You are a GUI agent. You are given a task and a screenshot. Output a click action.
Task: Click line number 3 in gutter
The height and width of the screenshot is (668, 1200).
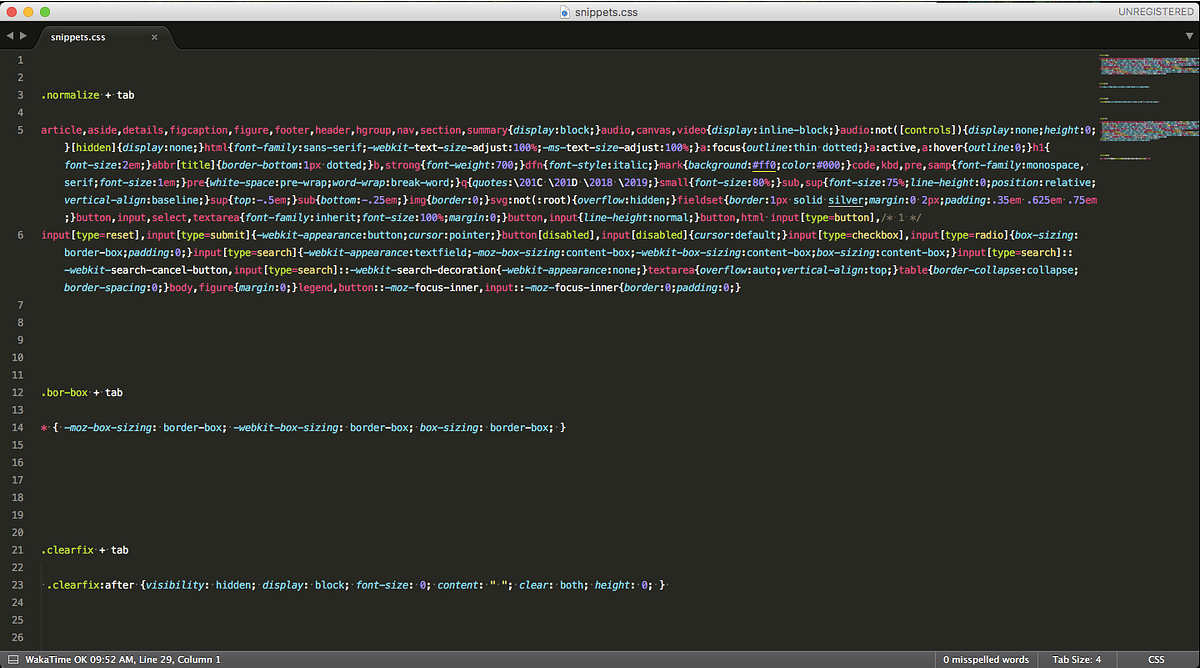[x=20, y=95]
